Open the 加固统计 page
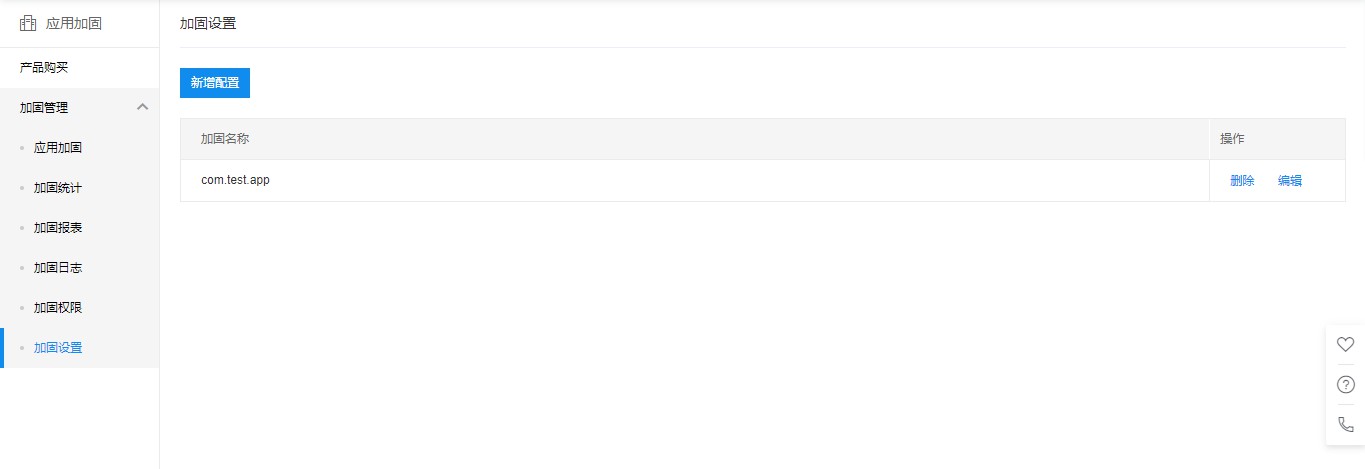 tap(58, 187)
